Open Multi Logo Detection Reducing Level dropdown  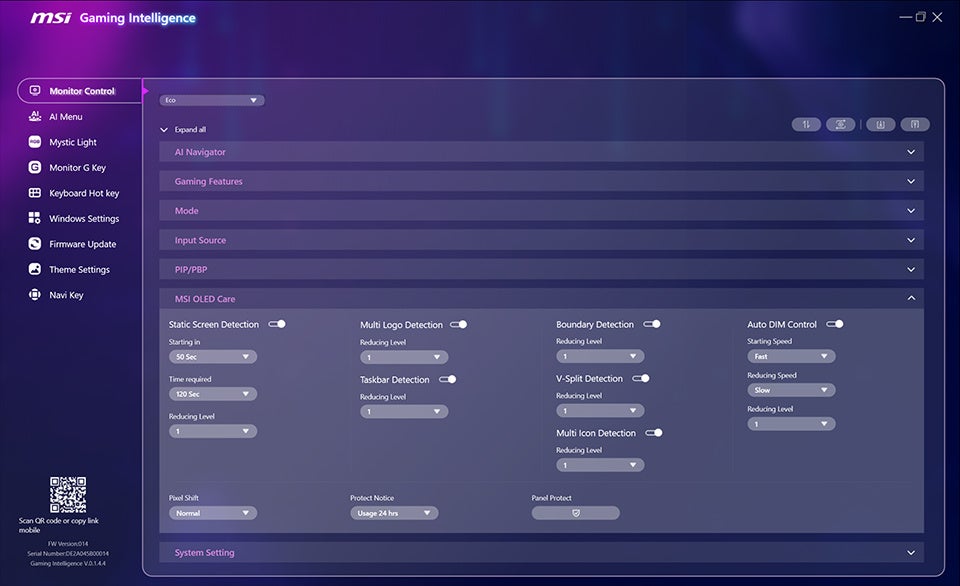point(404,357)
